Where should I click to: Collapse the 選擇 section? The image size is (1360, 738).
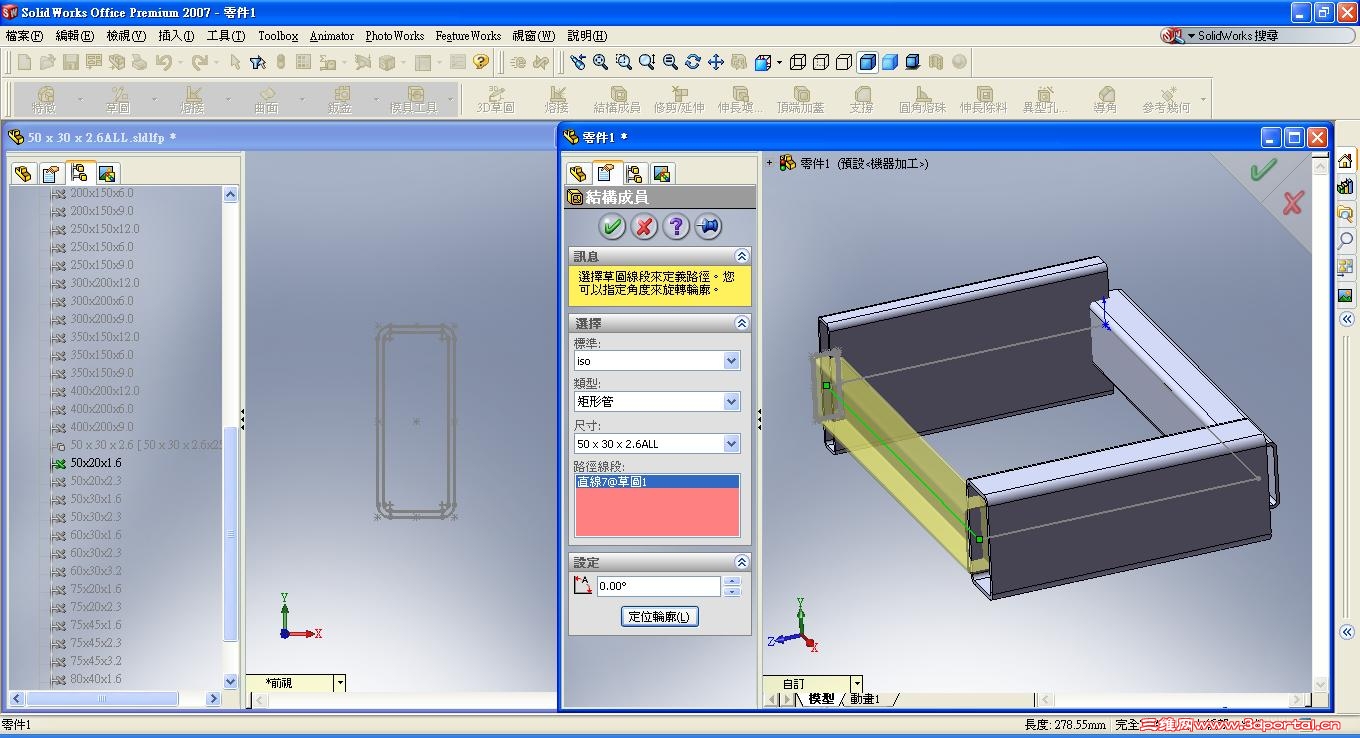click(741, 323)
